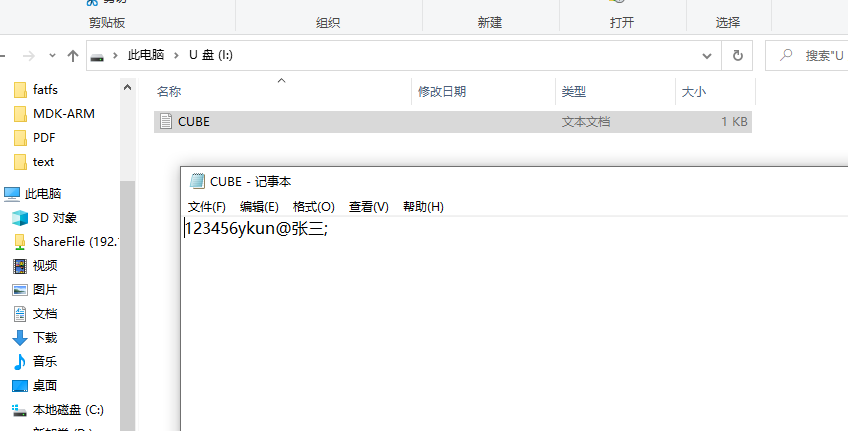The width and height of the screenshot is (848, 431).
Task: Click the 文本文档 type cell
Action: pos(586,122)
